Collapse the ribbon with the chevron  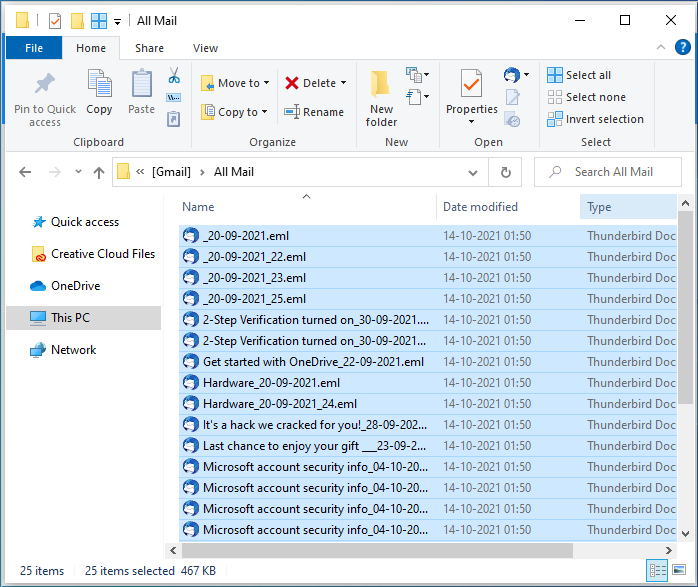[661, 47]
